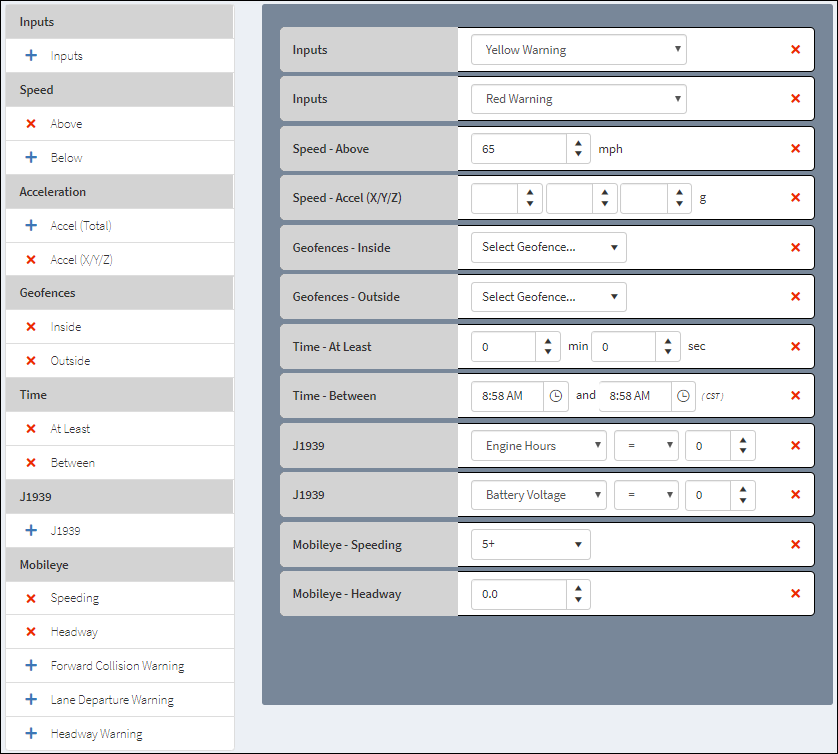Click the Mobileye Headway 0.0 field
Image resolution: width=838 pixels, height=754 pixels.
click(x=519, y=594)
